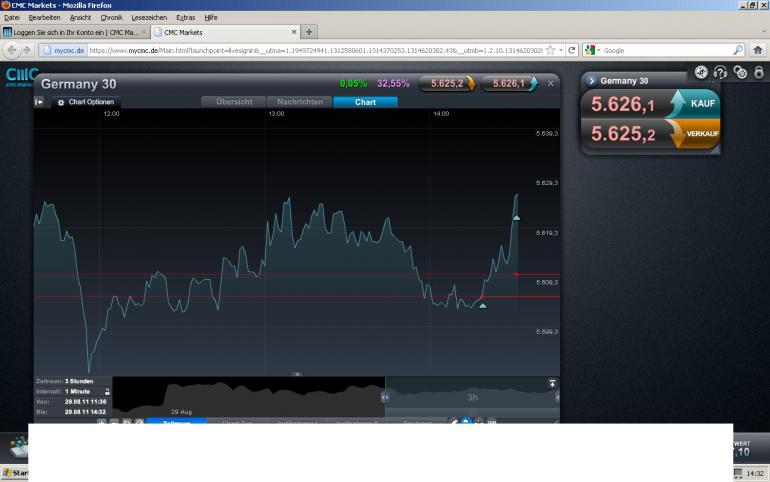The width and height of the screenshot is (770, 482).
Task: Go to the browser home page icon
Action: point(758,50)
